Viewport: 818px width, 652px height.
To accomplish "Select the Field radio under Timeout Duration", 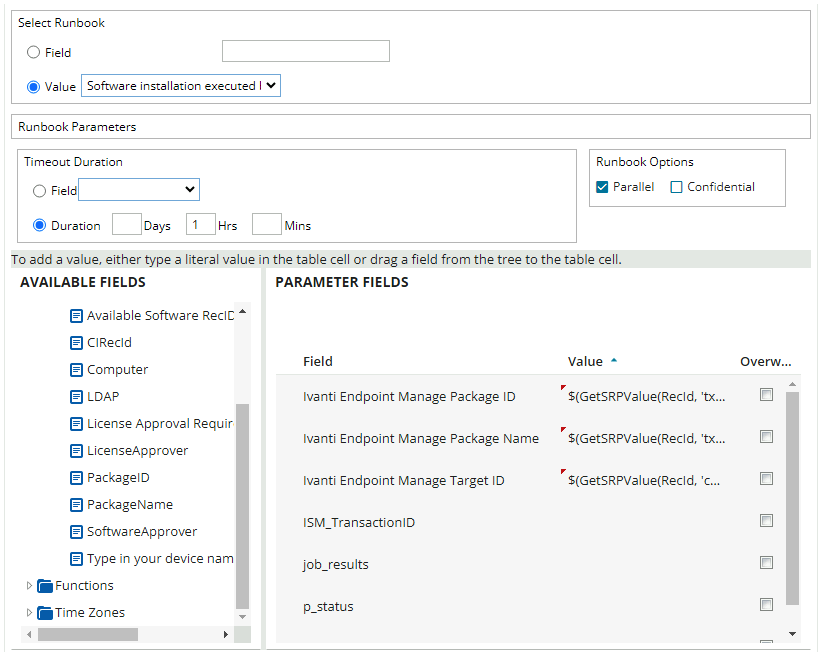I will (x=40, y=191).
